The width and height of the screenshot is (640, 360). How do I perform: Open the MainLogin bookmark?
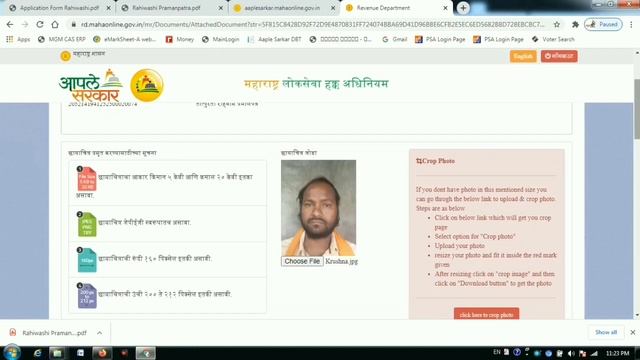point(220,39)
